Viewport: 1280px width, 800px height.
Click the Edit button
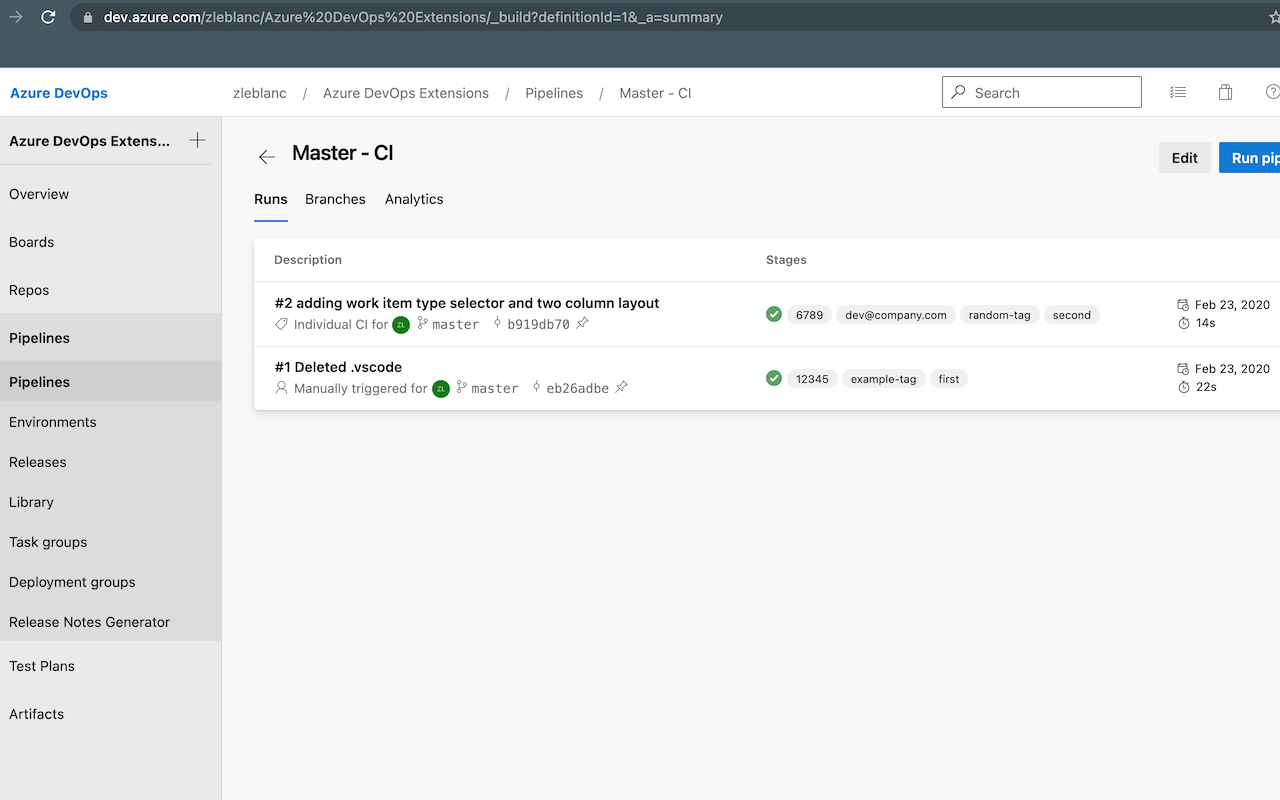1185,158
